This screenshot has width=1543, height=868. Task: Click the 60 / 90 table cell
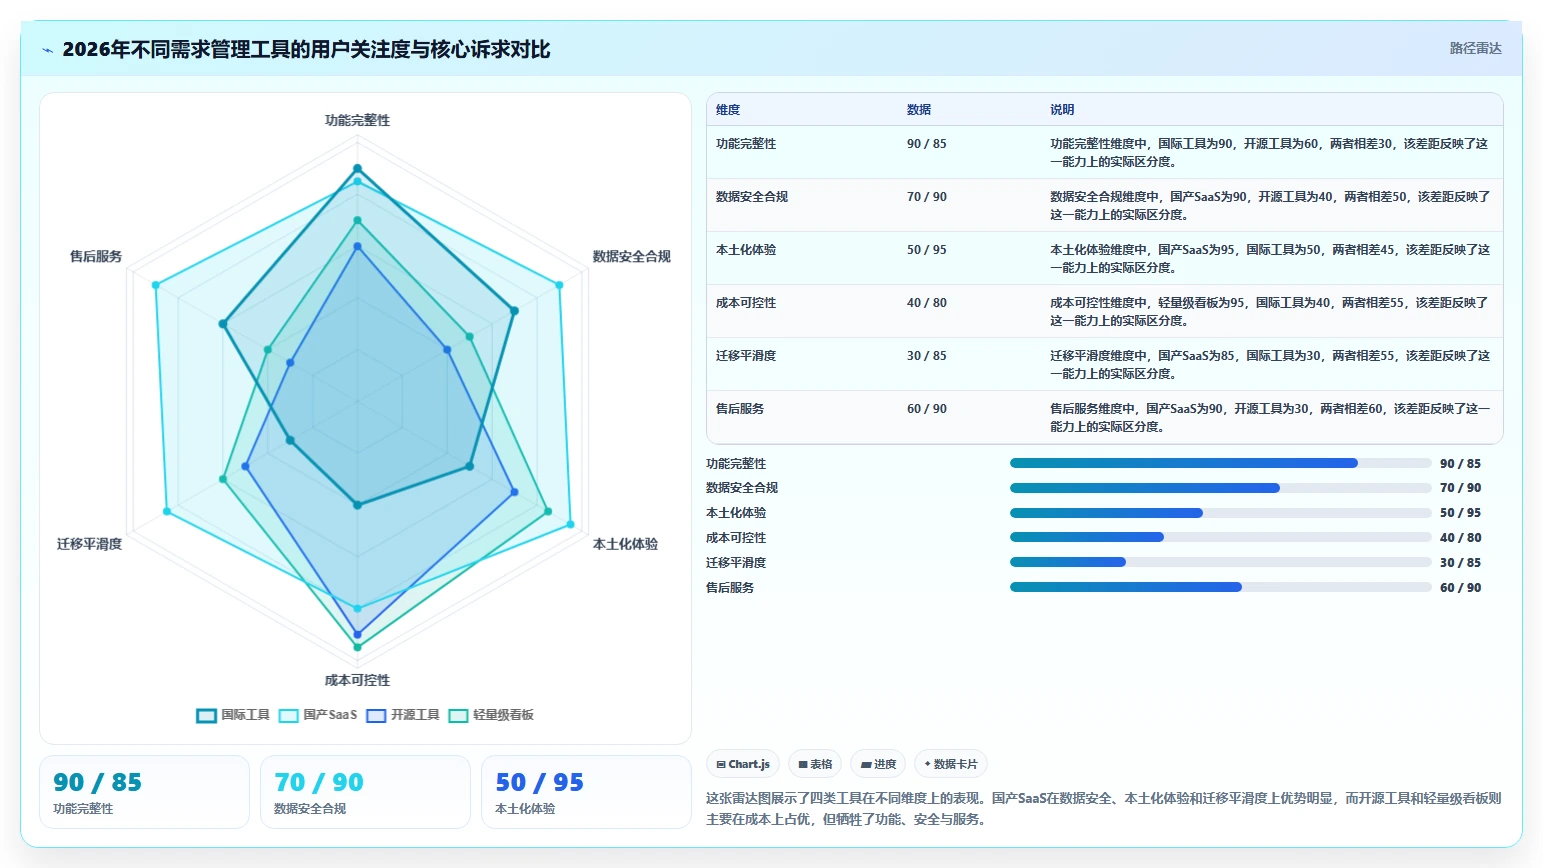(927, 409)
